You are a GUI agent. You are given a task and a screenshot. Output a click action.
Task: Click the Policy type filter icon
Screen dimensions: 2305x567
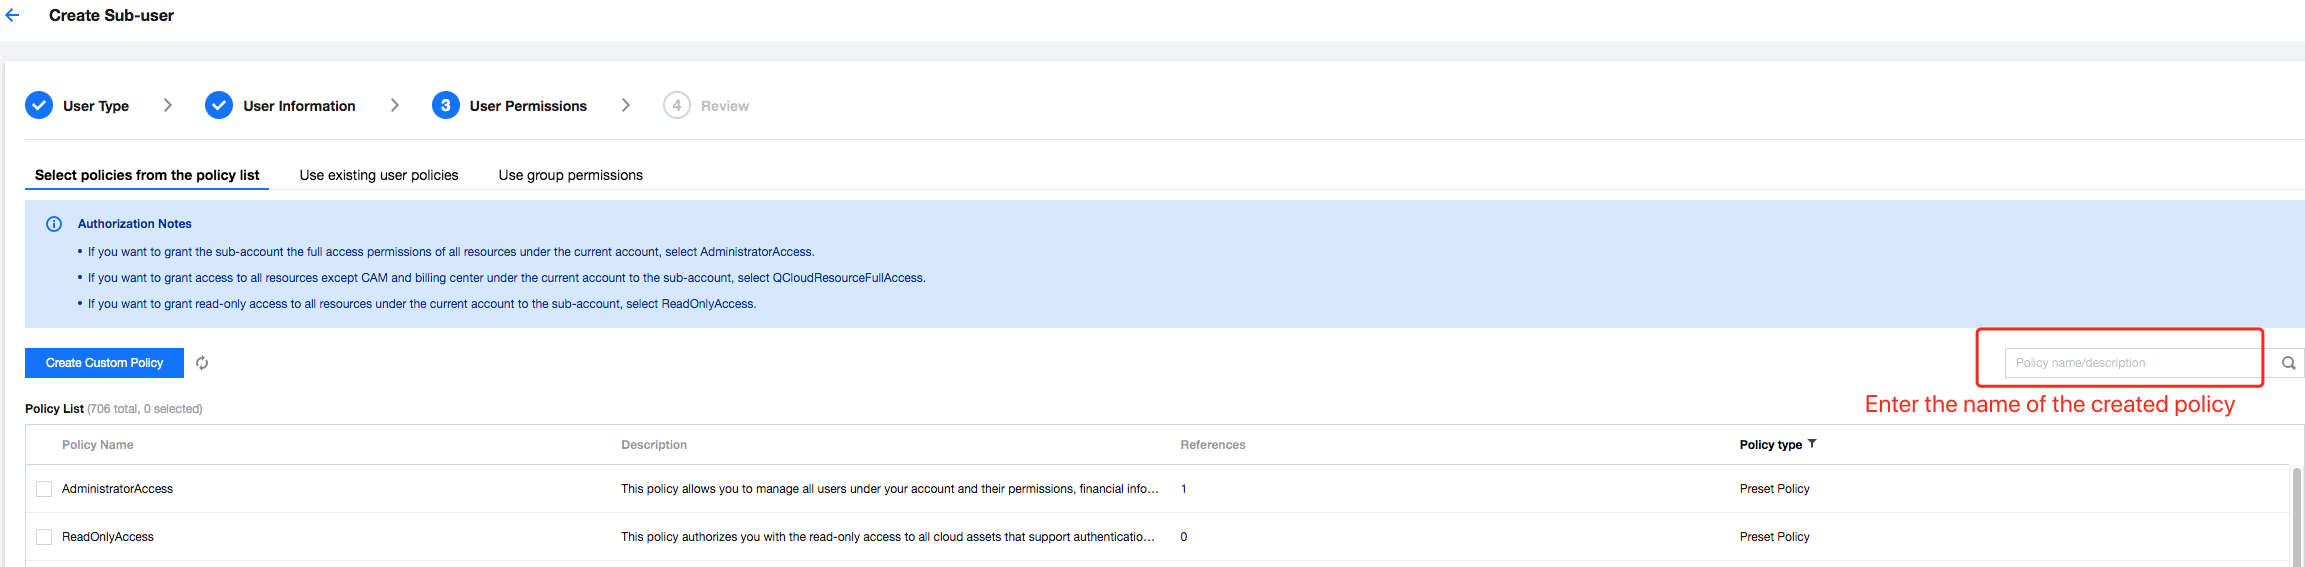tap(1812, 444)
